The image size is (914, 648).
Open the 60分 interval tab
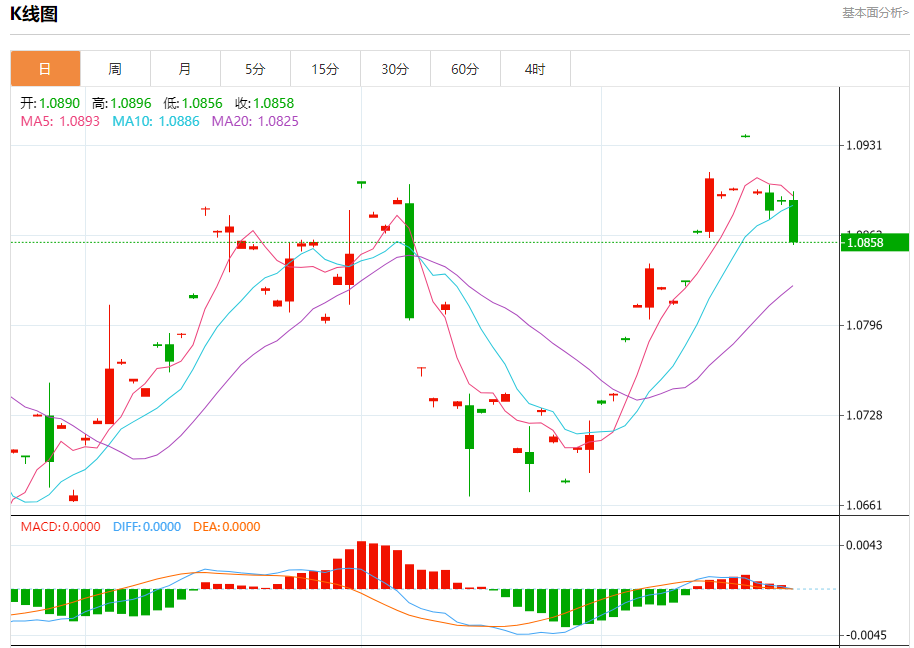click(465, 69)
